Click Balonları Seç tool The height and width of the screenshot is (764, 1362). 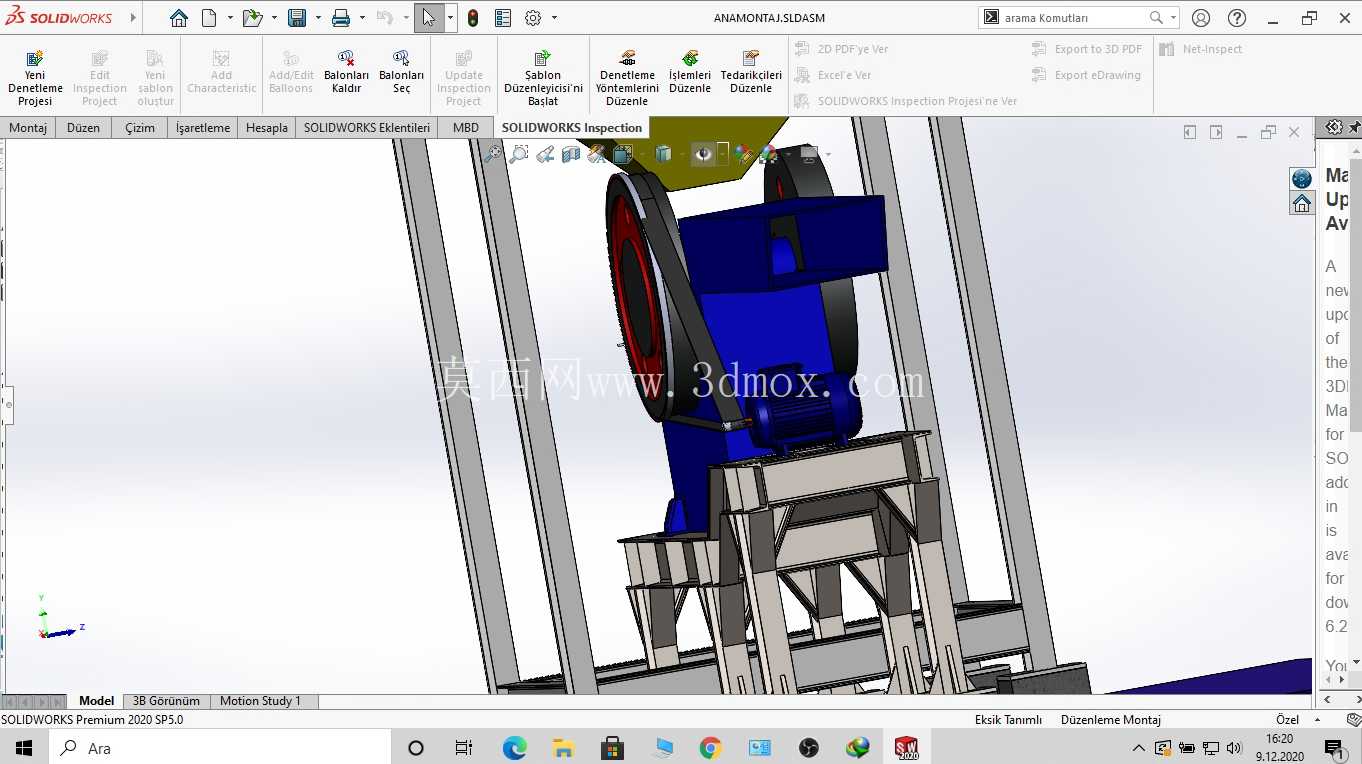coord(401,72)
